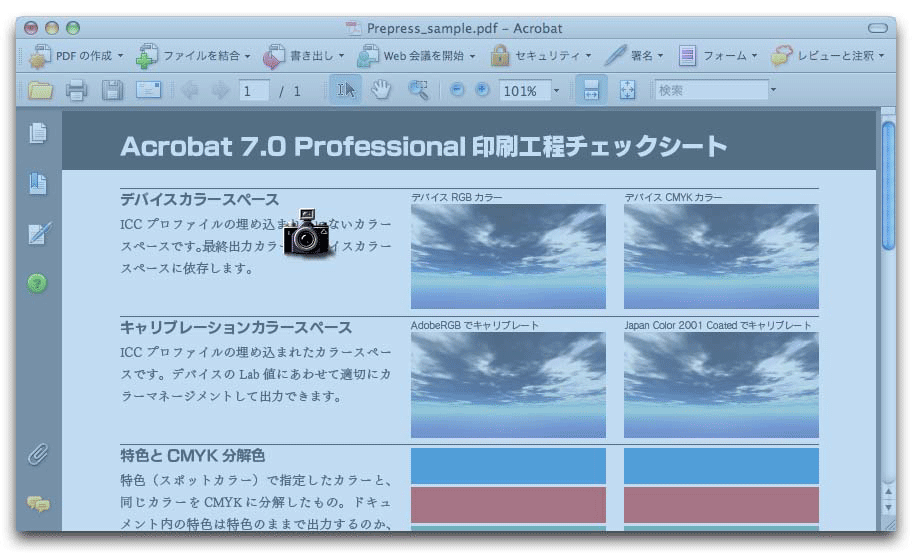Viewport: 916px width, 553px height.
Task: Click the email envelope icon
Action: pos(148,90)
